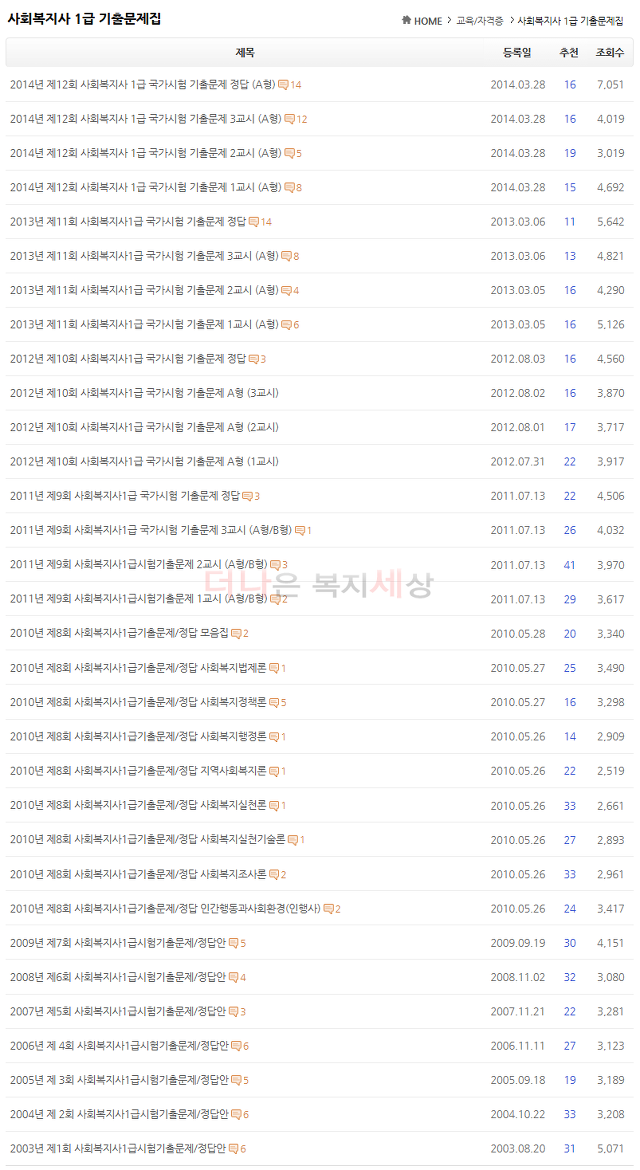This screenshot has height=1170, width=640.
Task: Open 2010년 제8회 지역사회복지론 post
Action: pyautogui.click(x=138, y=771)
